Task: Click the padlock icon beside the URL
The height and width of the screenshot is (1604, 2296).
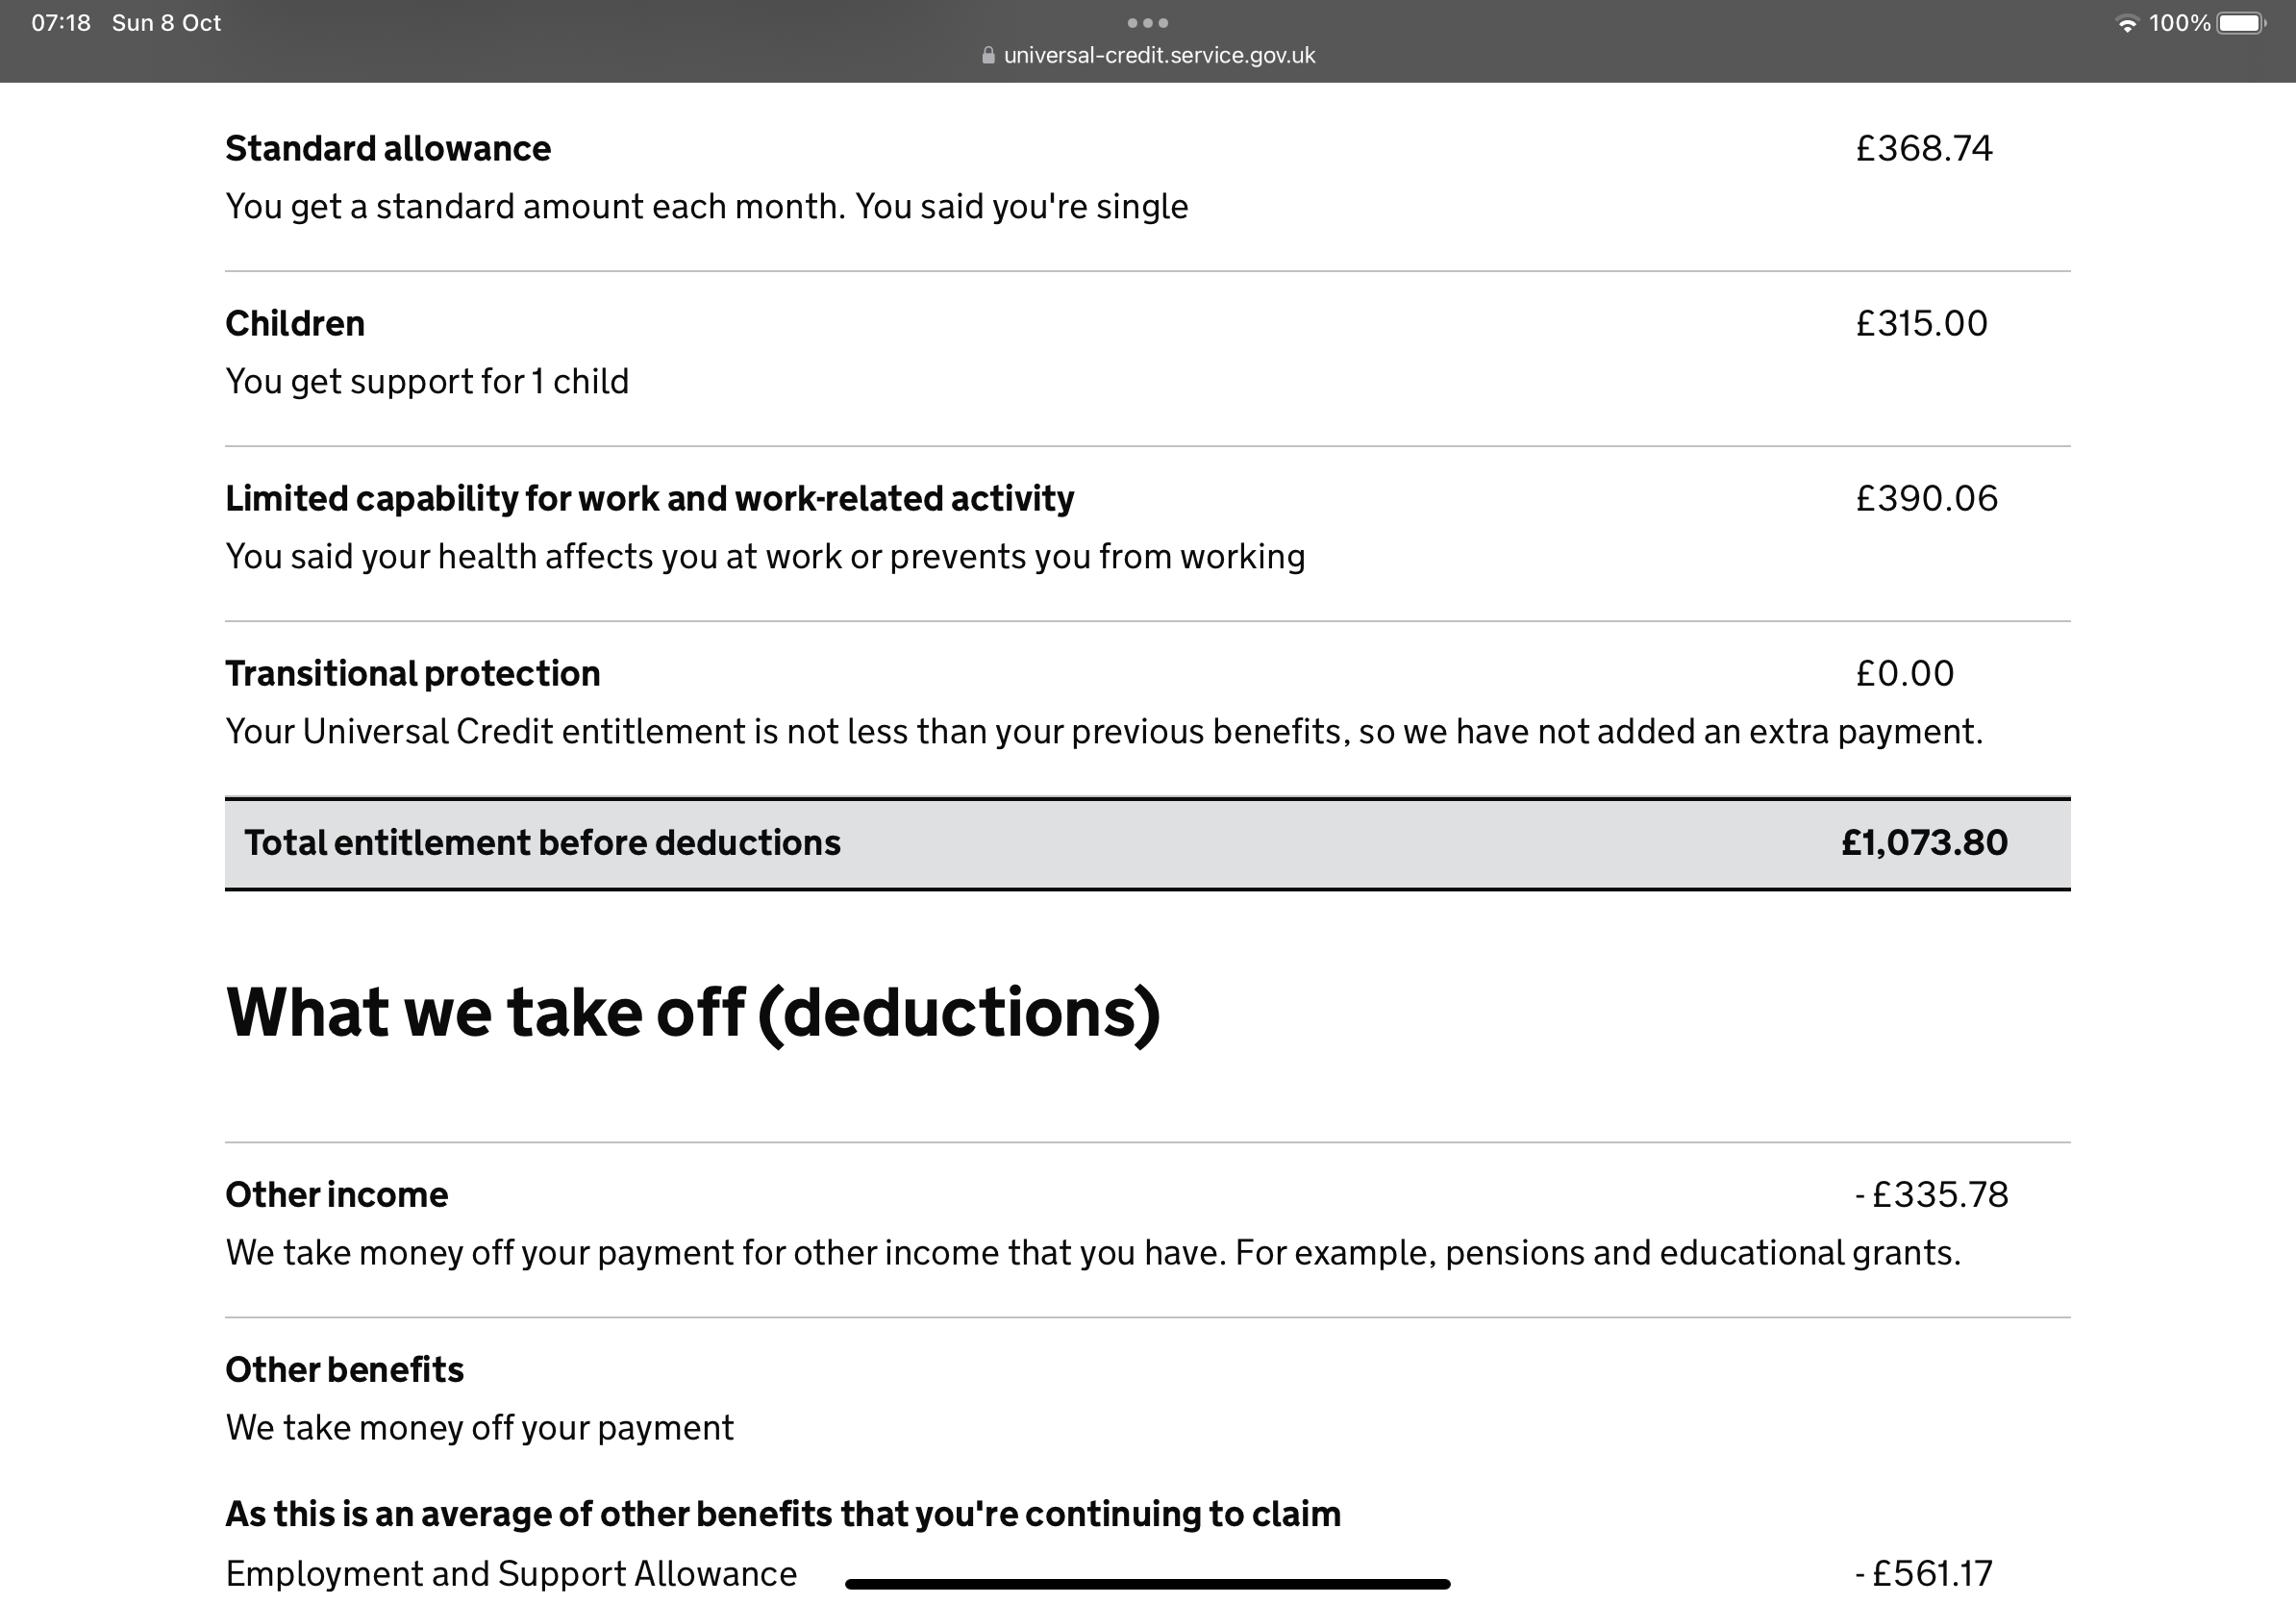Action: 988,55
